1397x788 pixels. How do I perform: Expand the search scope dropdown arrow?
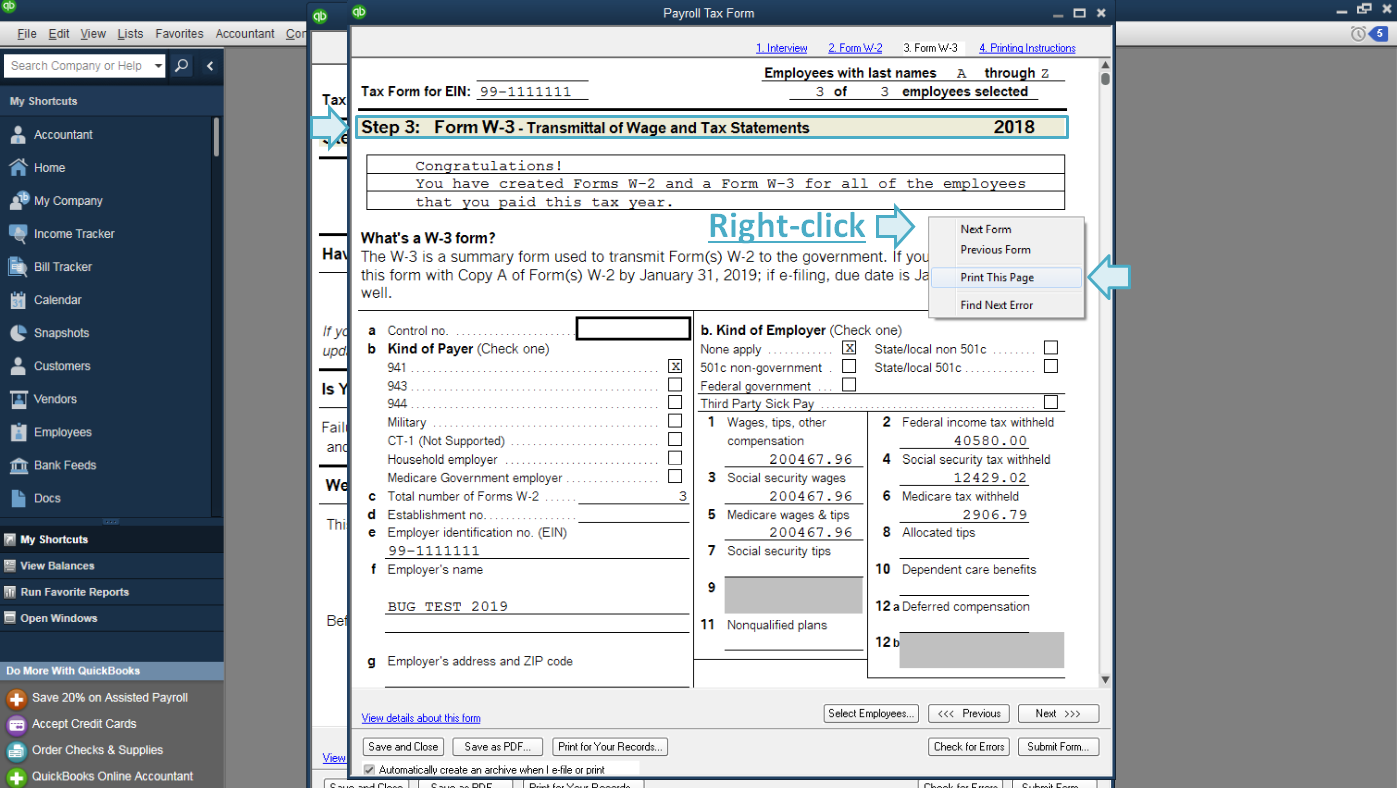click(158, 66)
